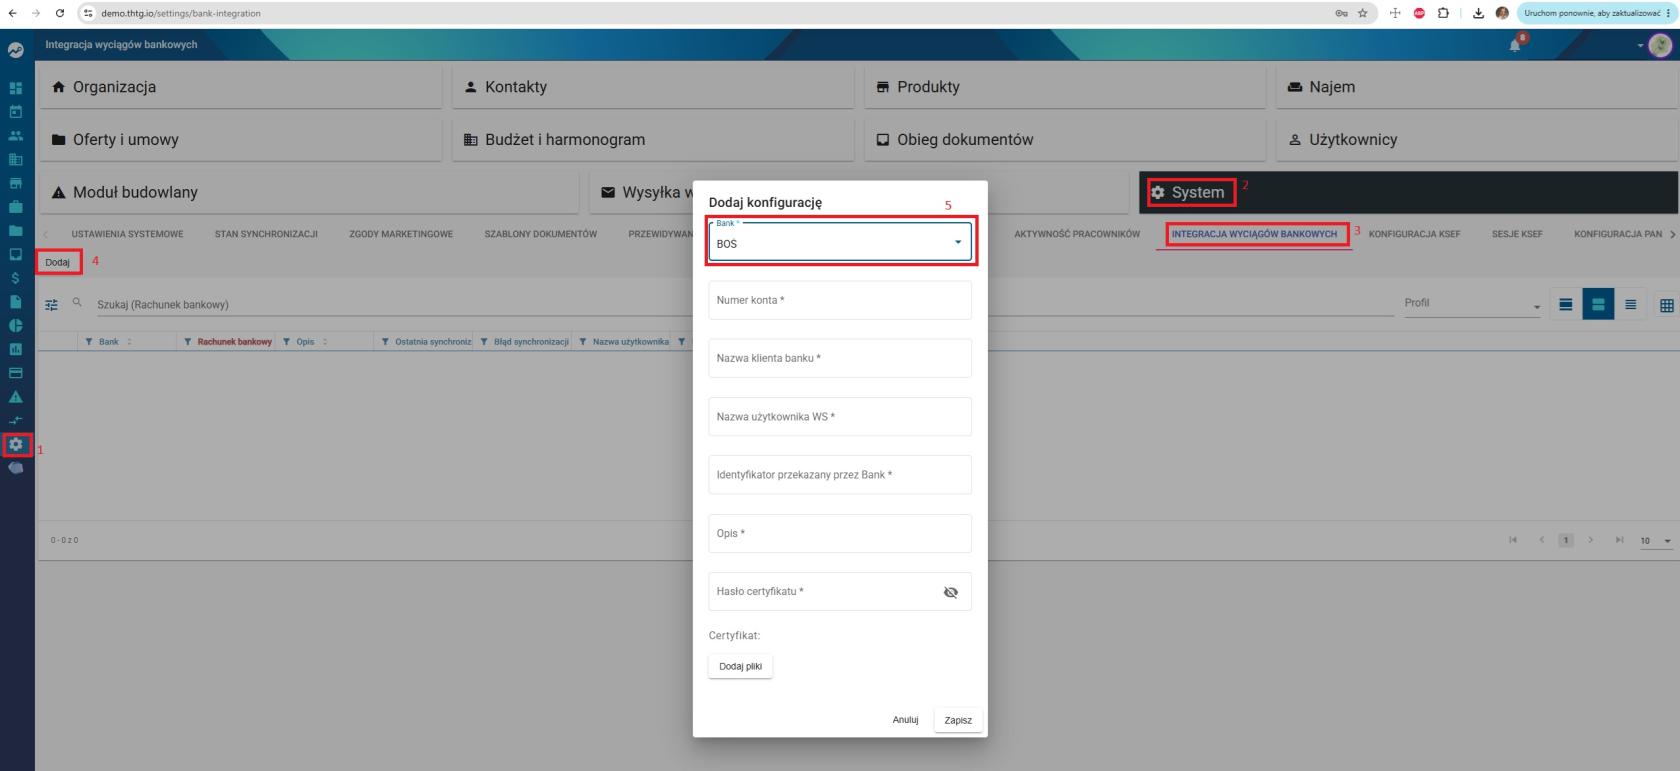Click the Numer konta input field
The width and height of the screenshot is (1680, 771).
(x=840, y=300)
